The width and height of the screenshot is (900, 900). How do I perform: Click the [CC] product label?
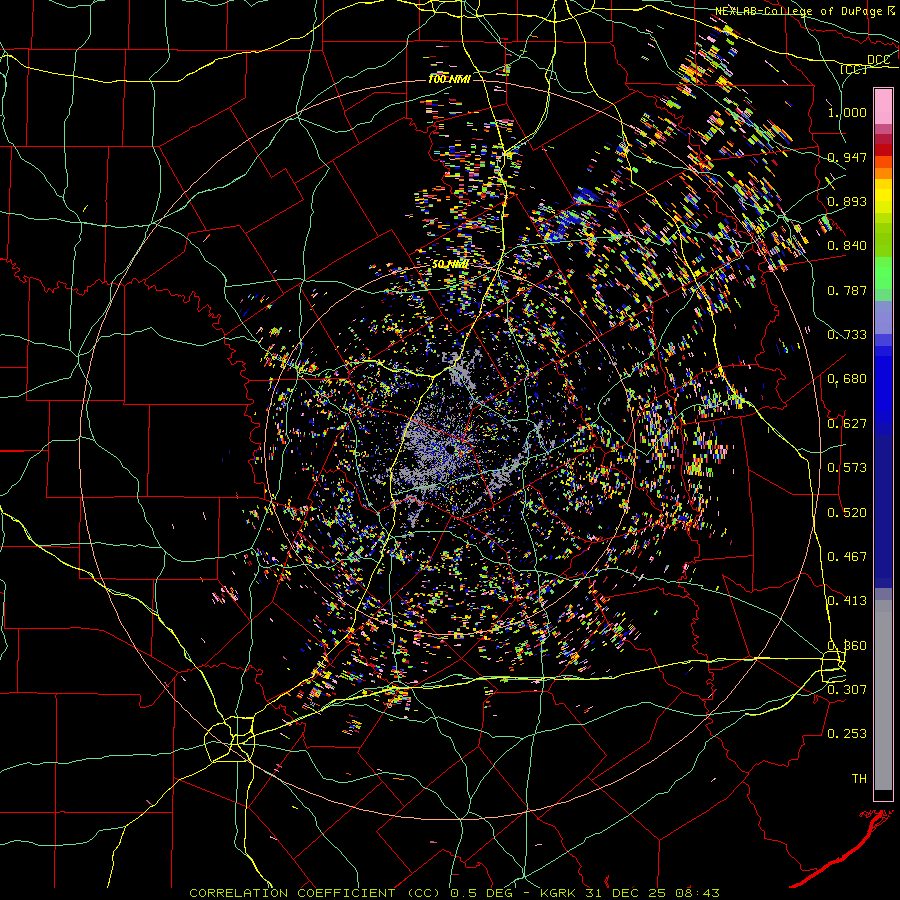point(853,69)
